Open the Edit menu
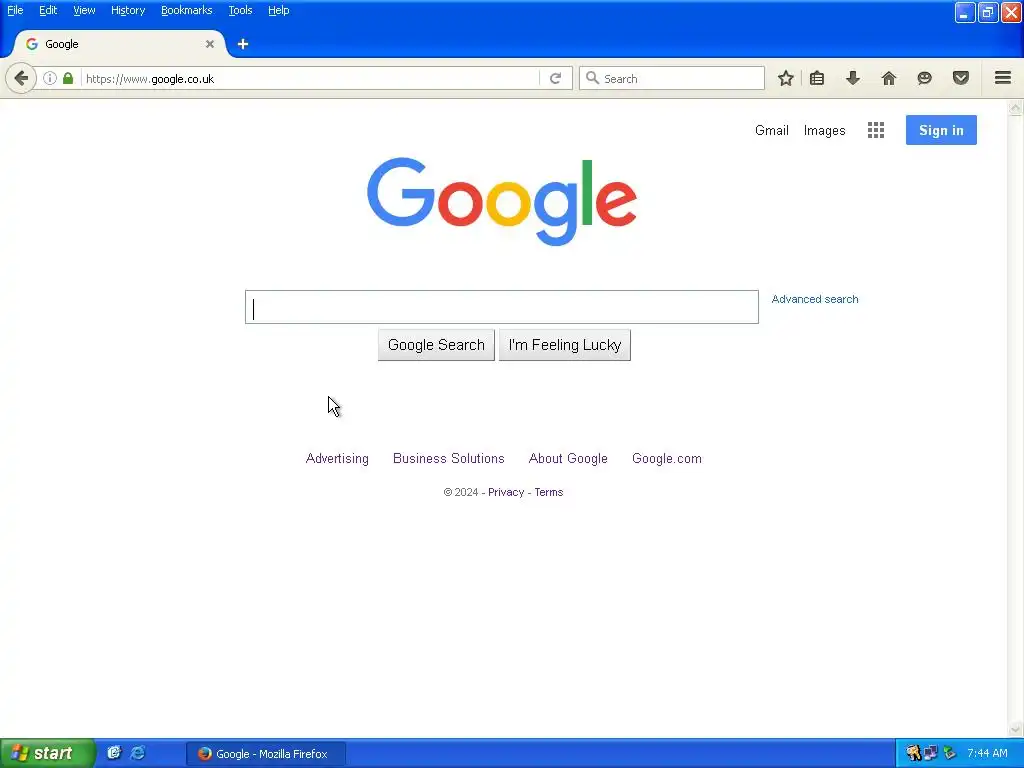The height and width of the screenshot is (768, 1024). (48, 10)
